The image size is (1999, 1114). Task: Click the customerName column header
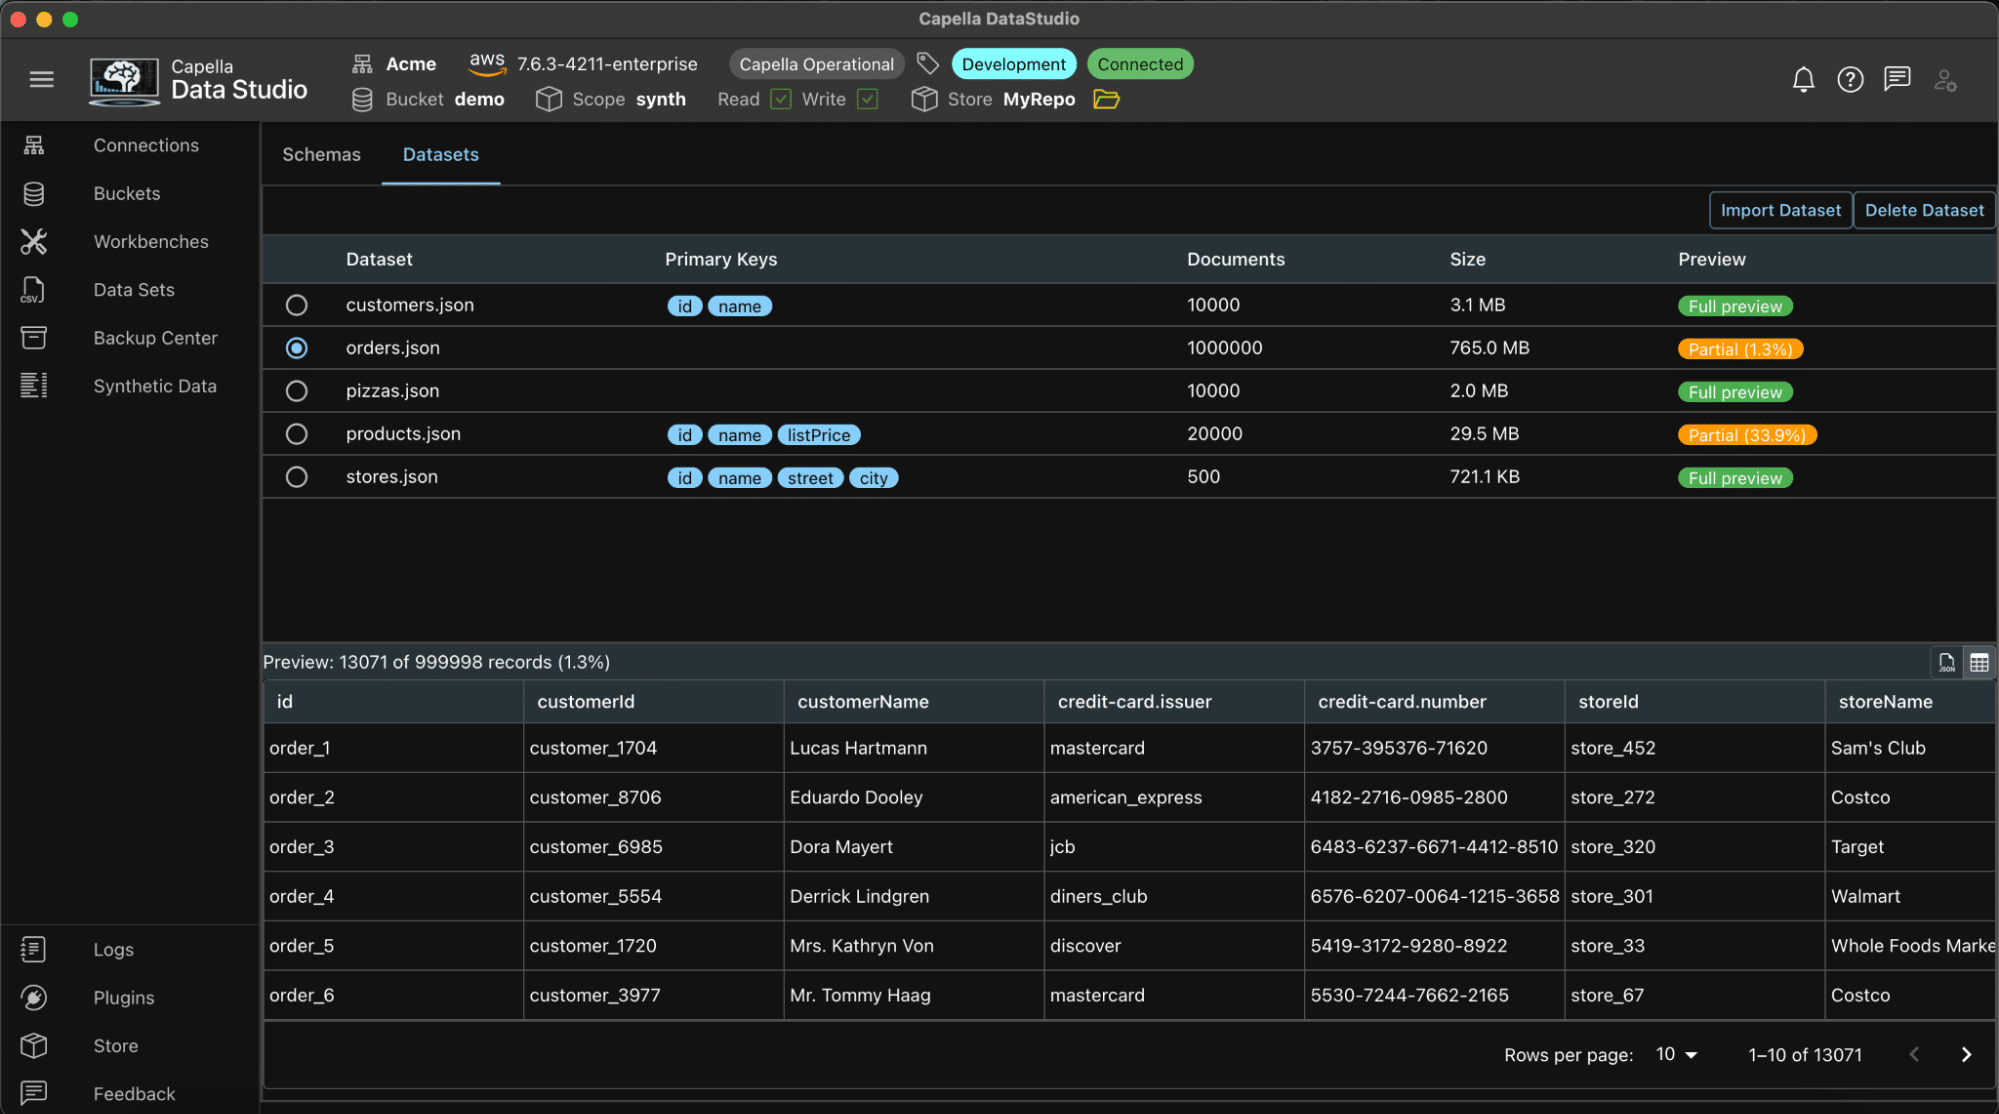click(862, 701)
